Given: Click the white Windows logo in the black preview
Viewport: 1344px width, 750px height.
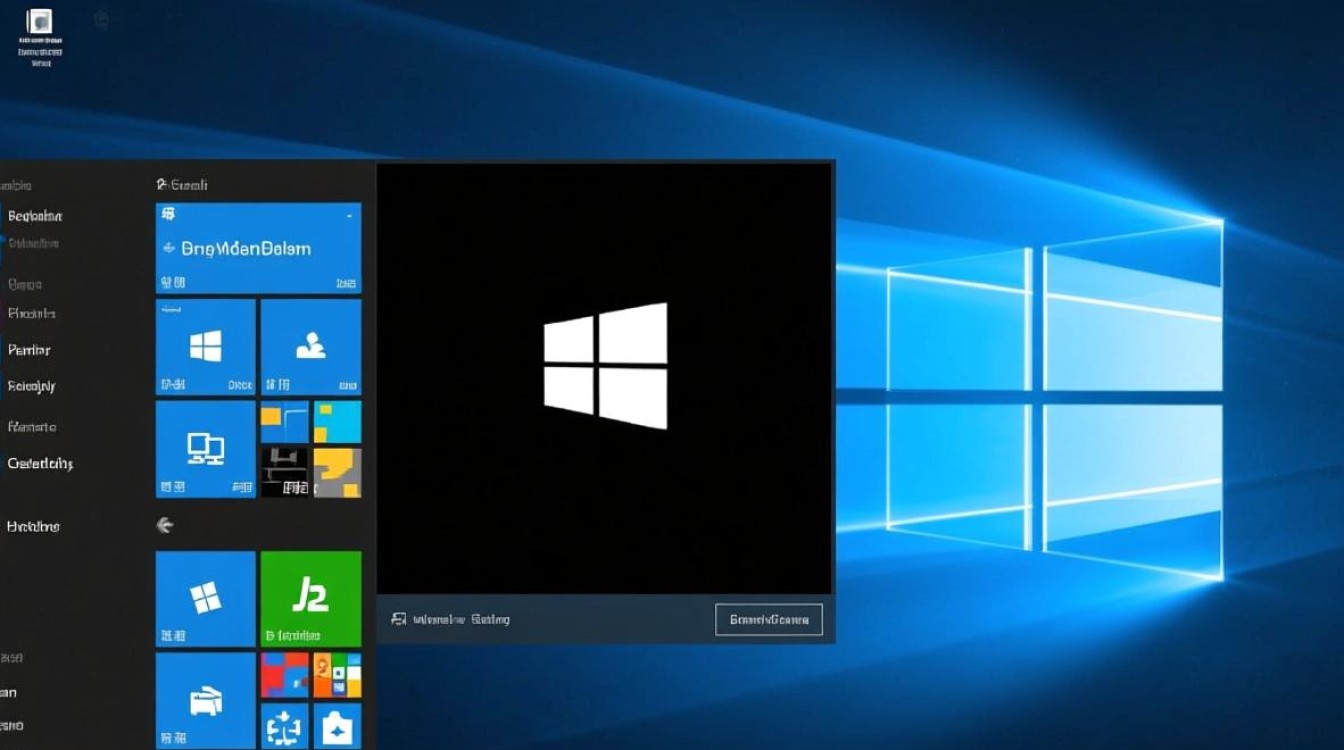Looking at the screenshot, I should pos(604,367).
